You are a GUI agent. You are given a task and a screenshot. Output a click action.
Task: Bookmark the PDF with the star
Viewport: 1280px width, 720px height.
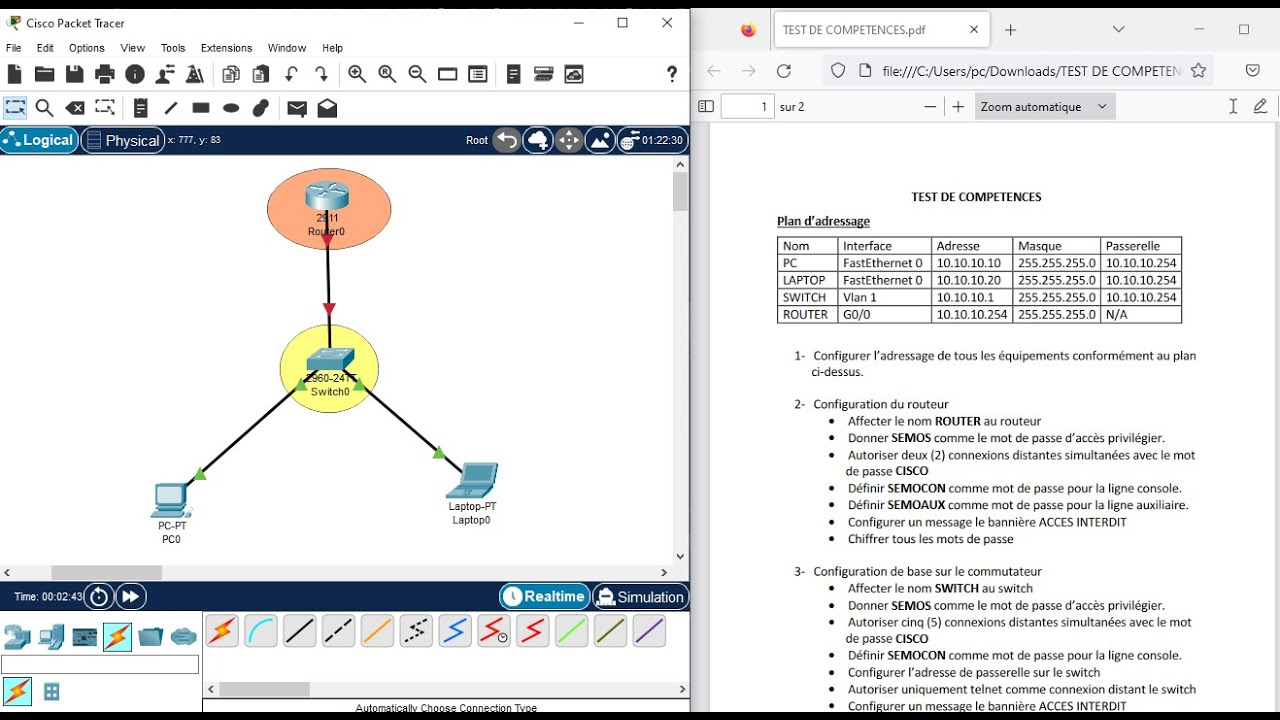click(x=1198, y=71)
